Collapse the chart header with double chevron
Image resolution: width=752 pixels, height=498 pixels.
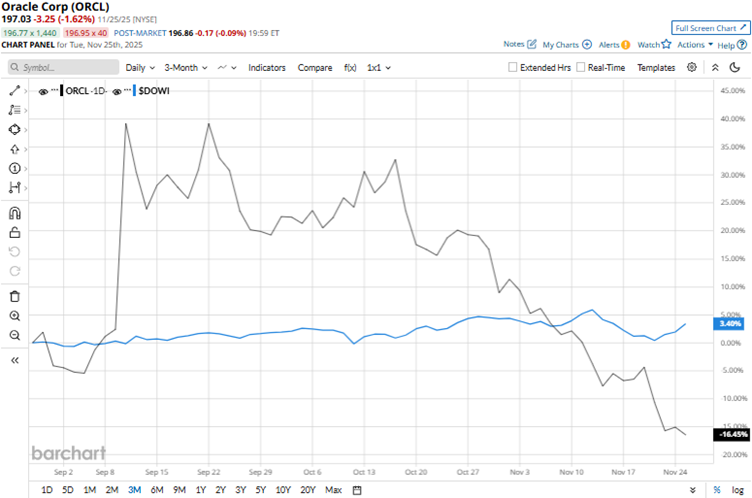click(x=715, y=68)
